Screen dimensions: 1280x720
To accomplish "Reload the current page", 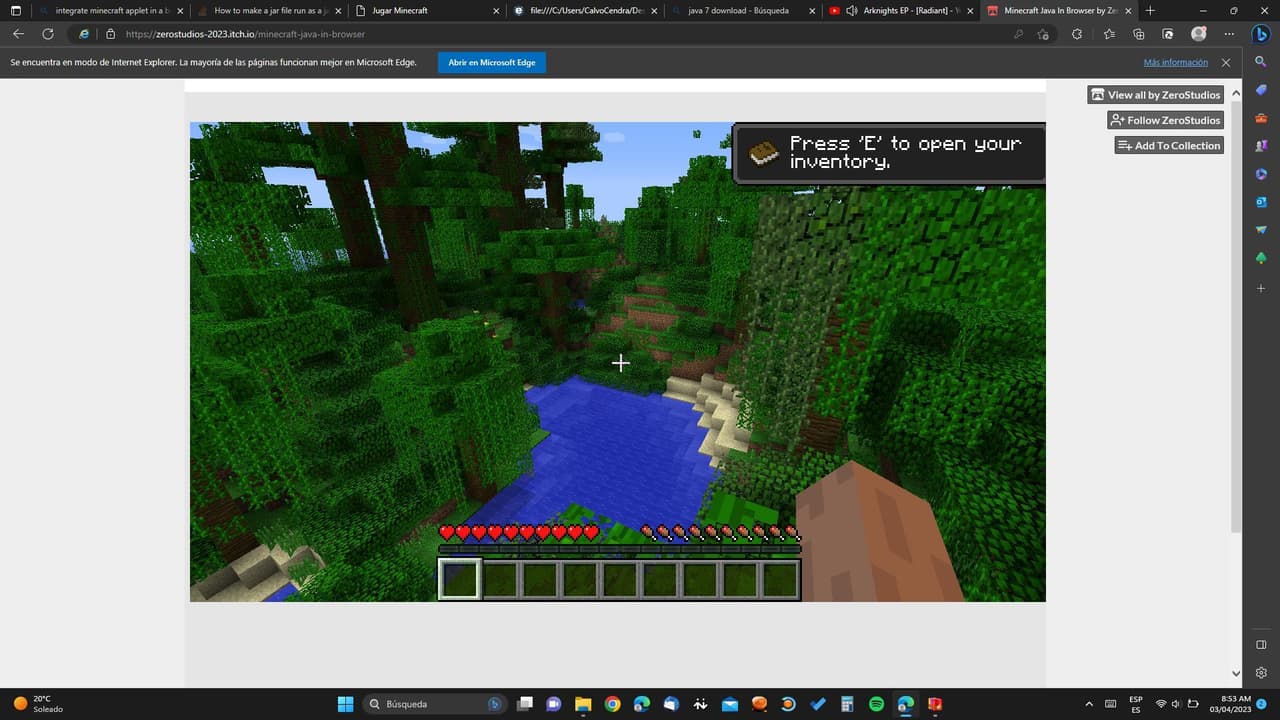I will (47, 34).
